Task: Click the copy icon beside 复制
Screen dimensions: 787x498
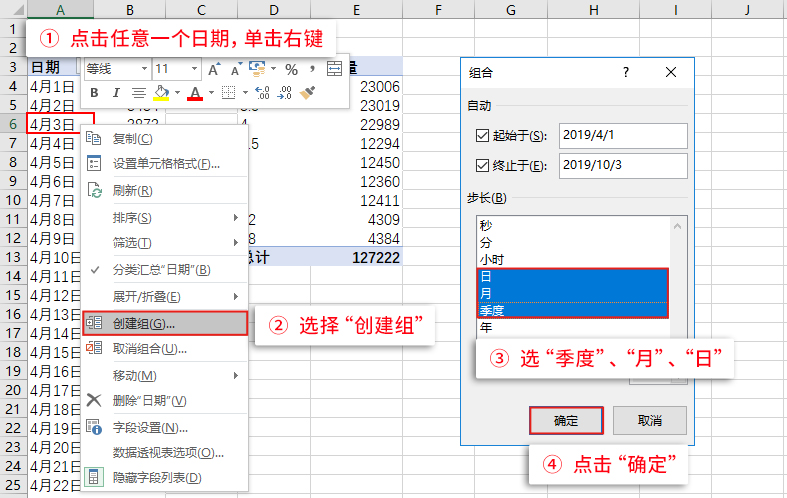Action: pos(94,138)
